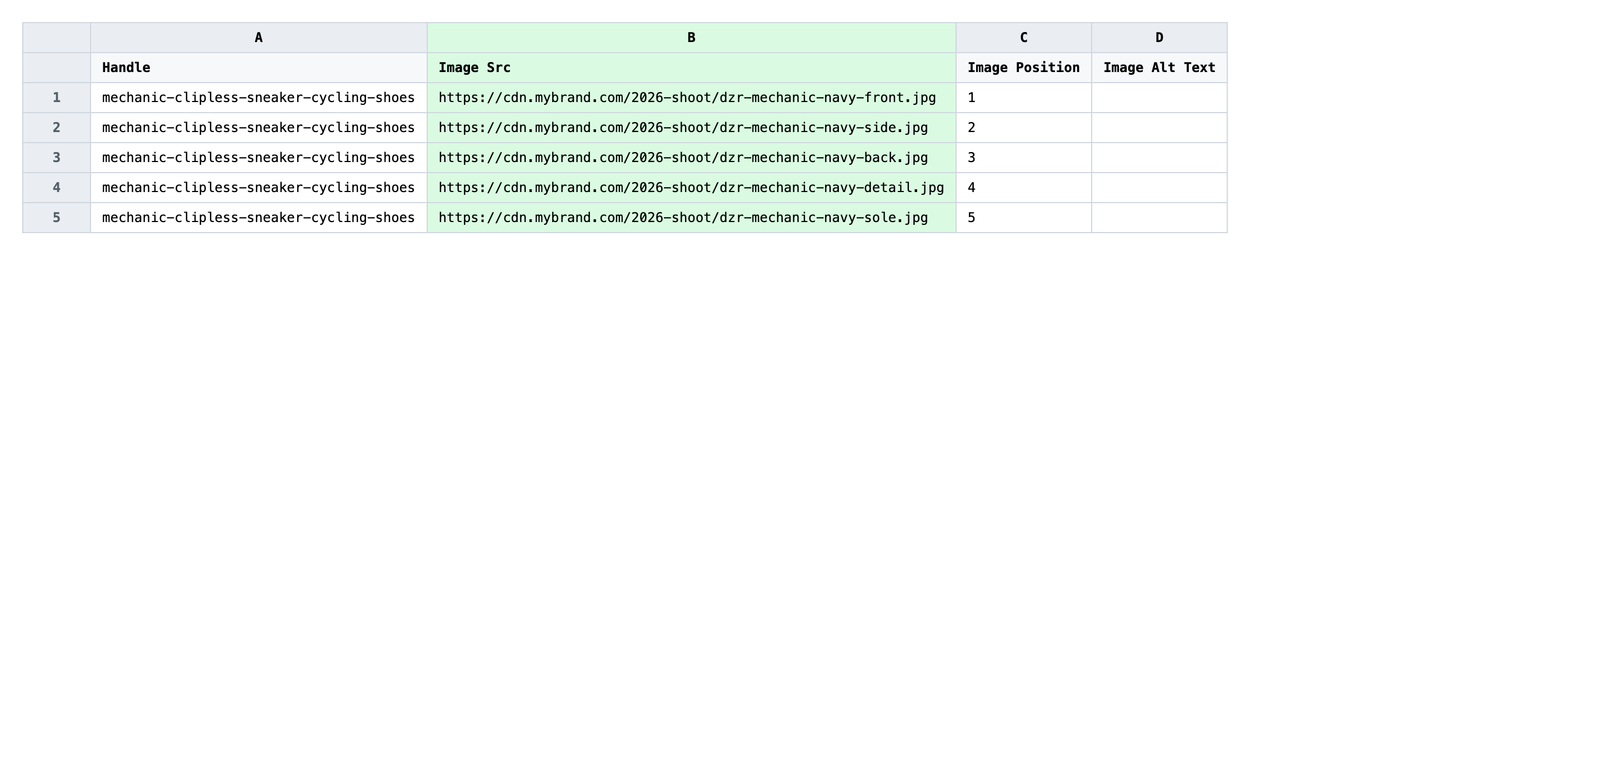Image resolution: width=1600 pixels, height=773 pixels.
Task: Click the Image Alt Text header cell
Action: point(1159,68)
